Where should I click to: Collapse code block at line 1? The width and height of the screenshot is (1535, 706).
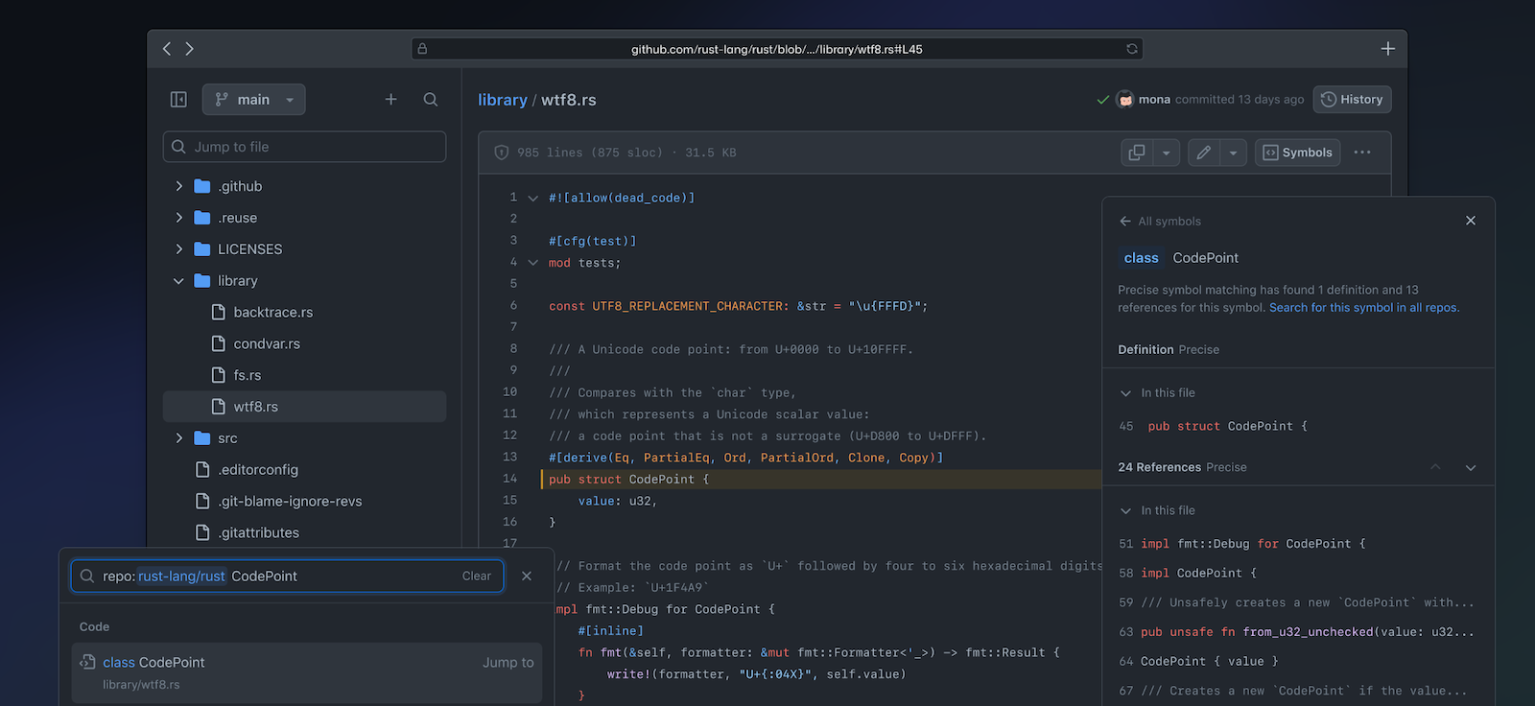tap(532, 197)
